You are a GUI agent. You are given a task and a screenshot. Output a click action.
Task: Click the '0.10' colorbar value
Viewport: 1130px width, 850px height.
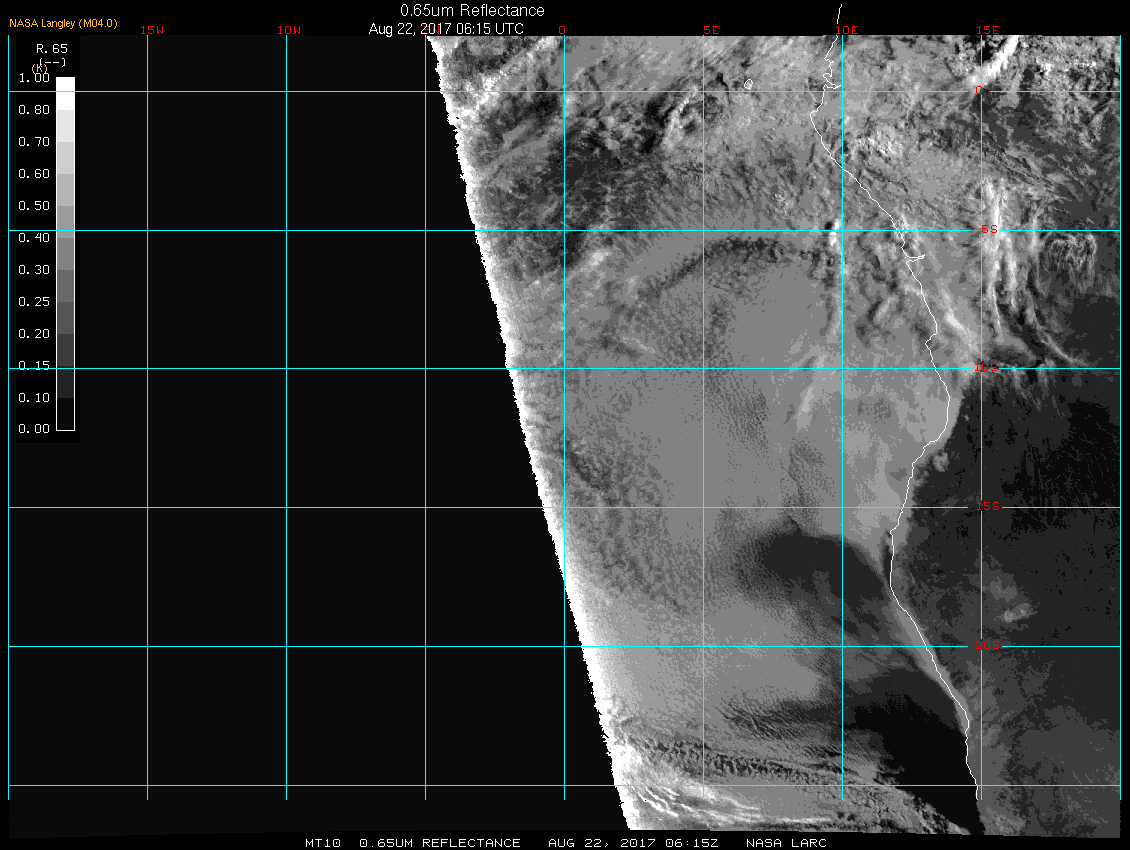[x=34, y=398]
